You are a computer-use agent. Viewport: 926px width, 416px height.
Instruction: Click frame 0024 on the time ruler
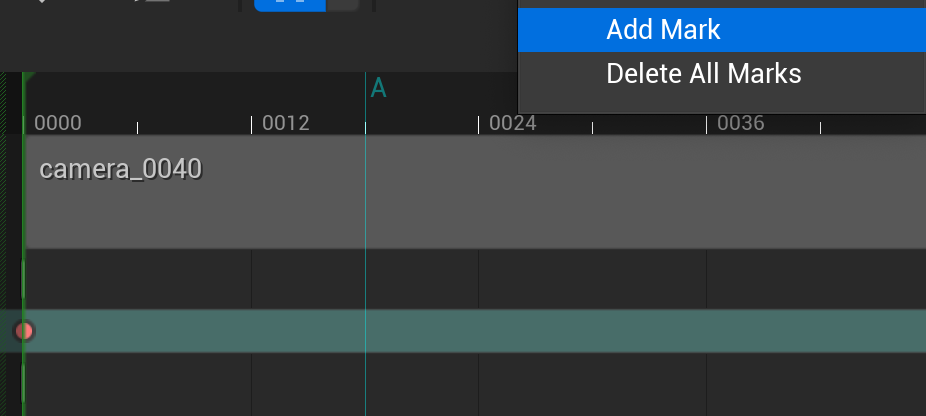click(x=512, y=124)
